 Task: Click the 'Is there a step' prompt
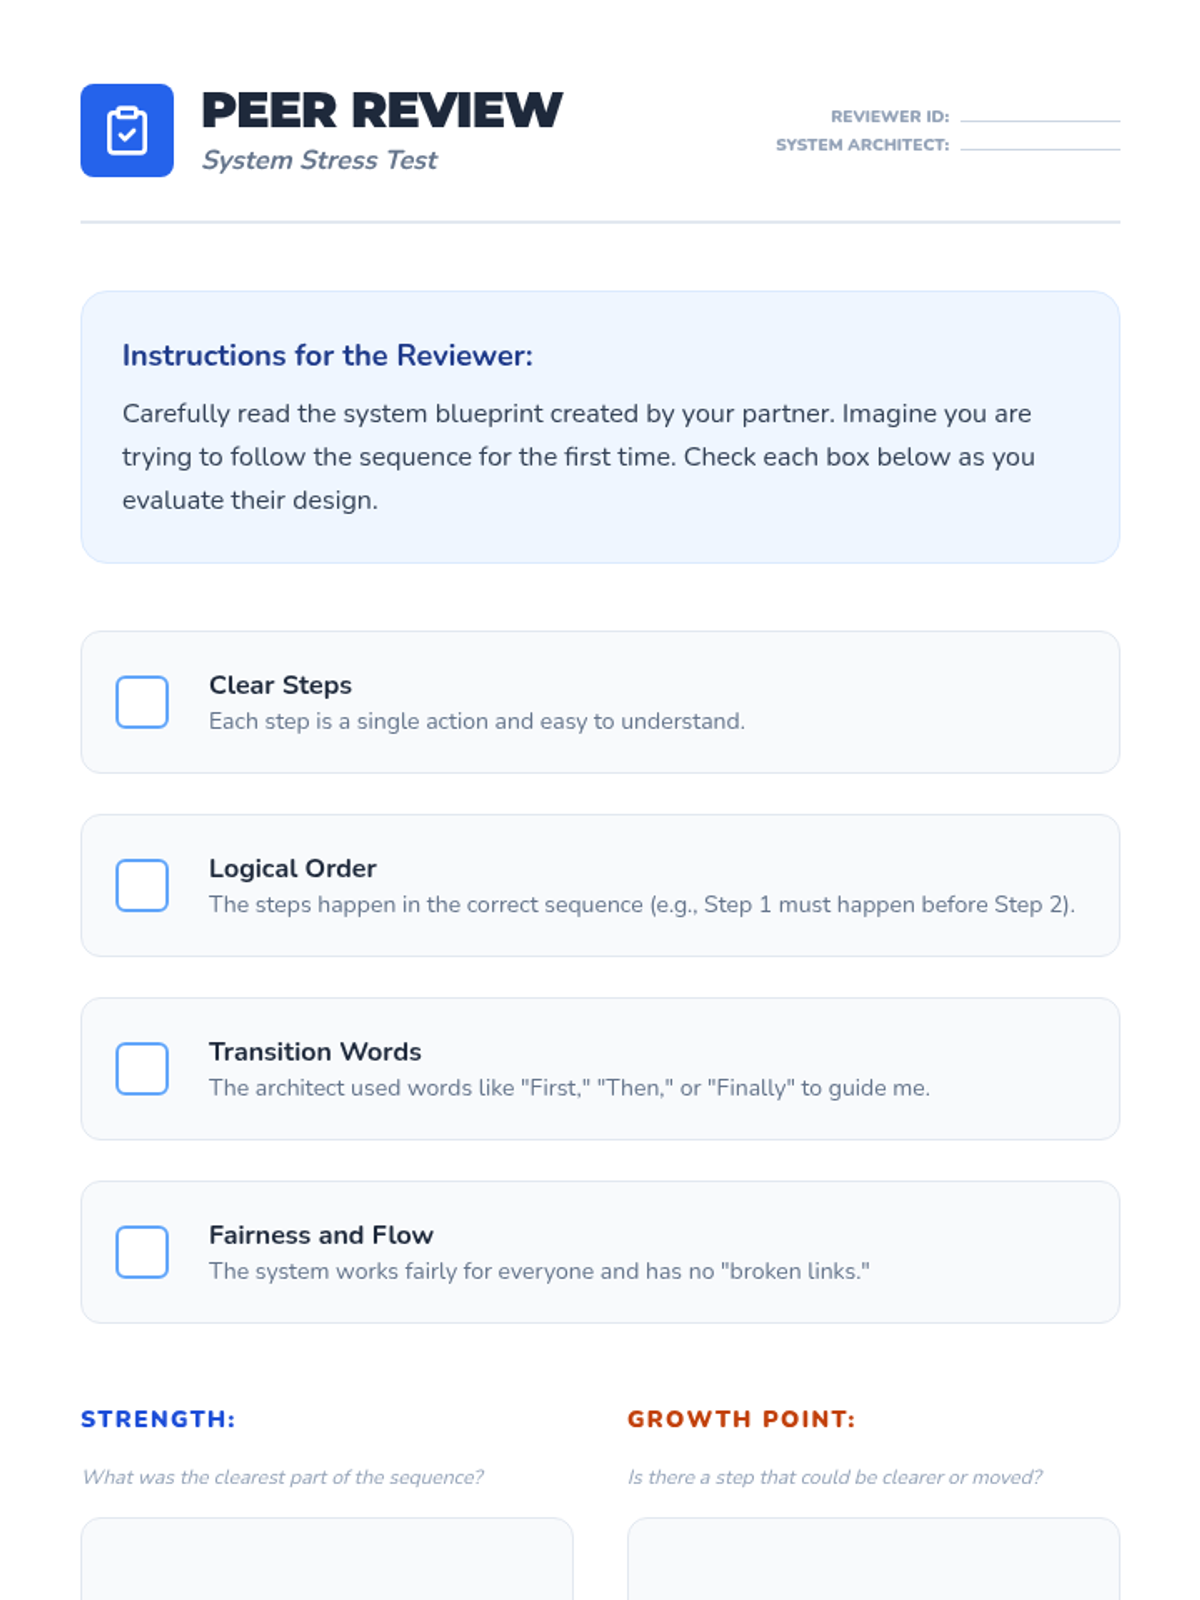[834, 1477]
